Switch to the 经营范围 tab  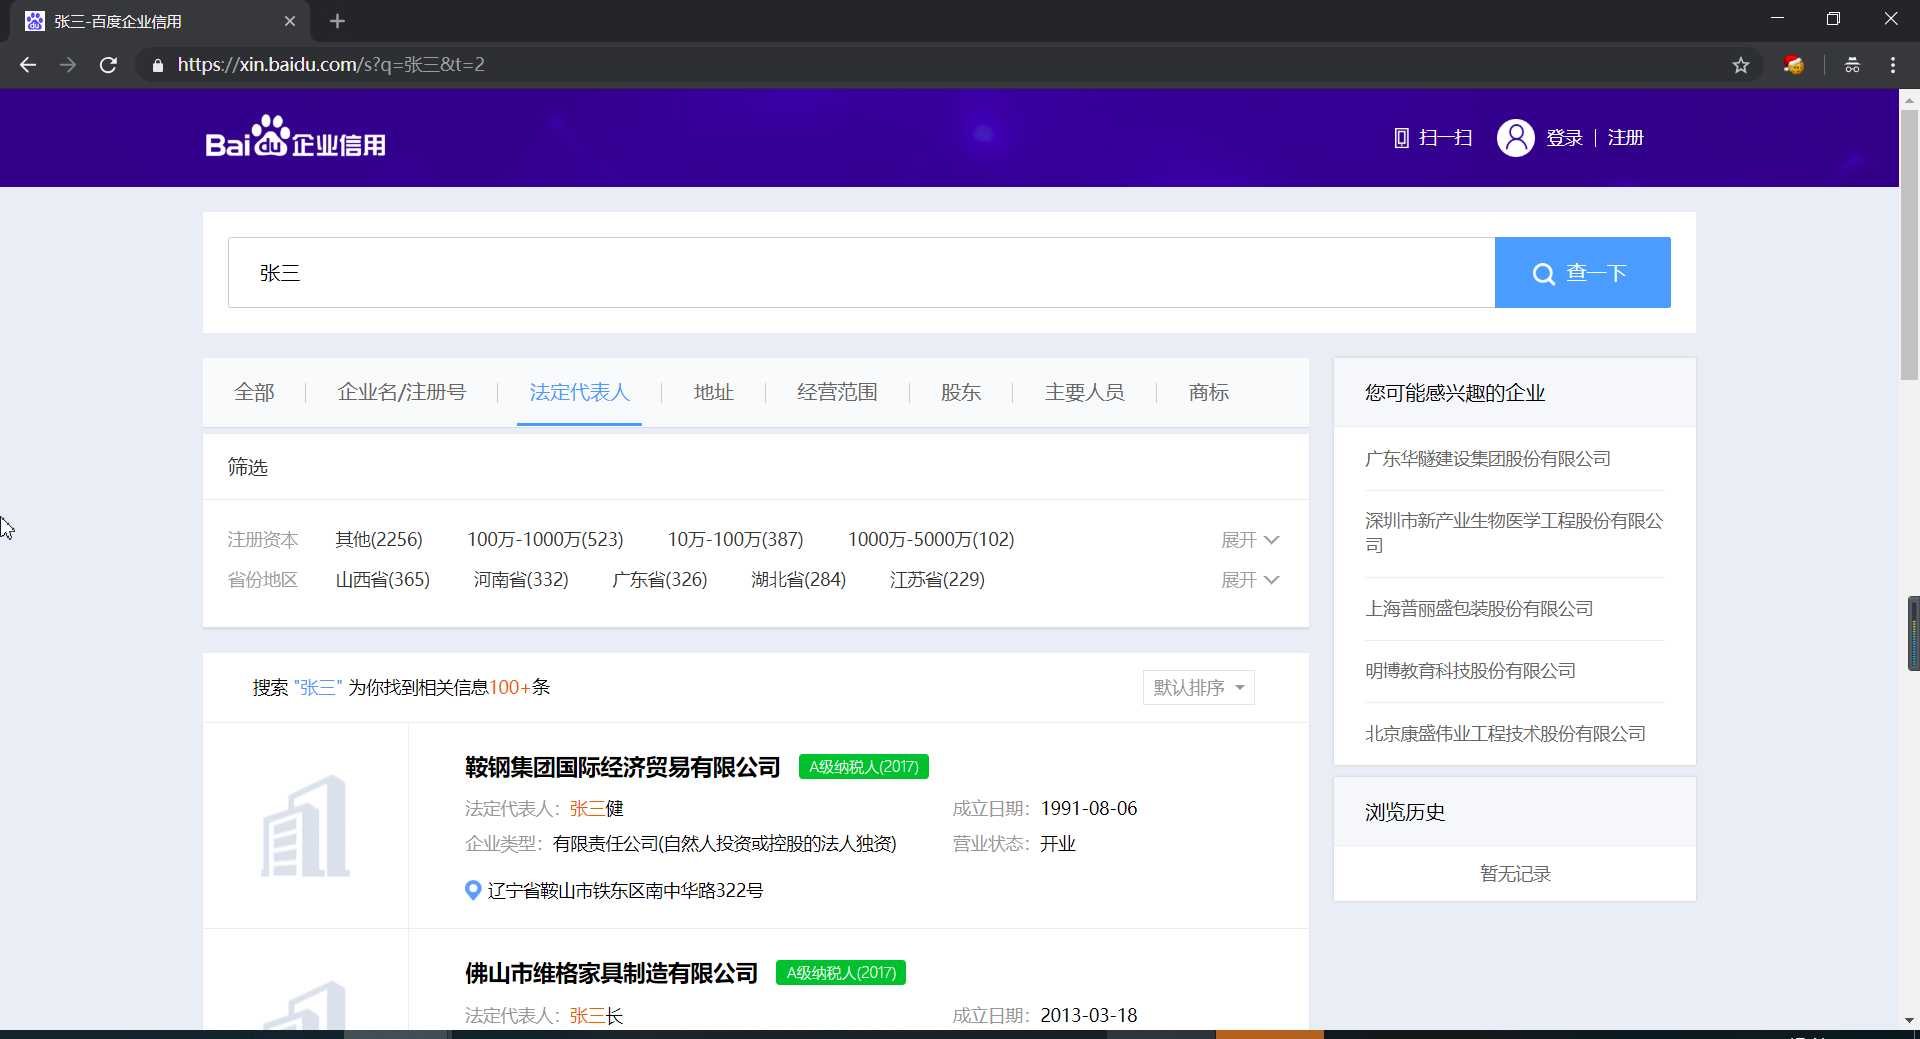(837, 392)
